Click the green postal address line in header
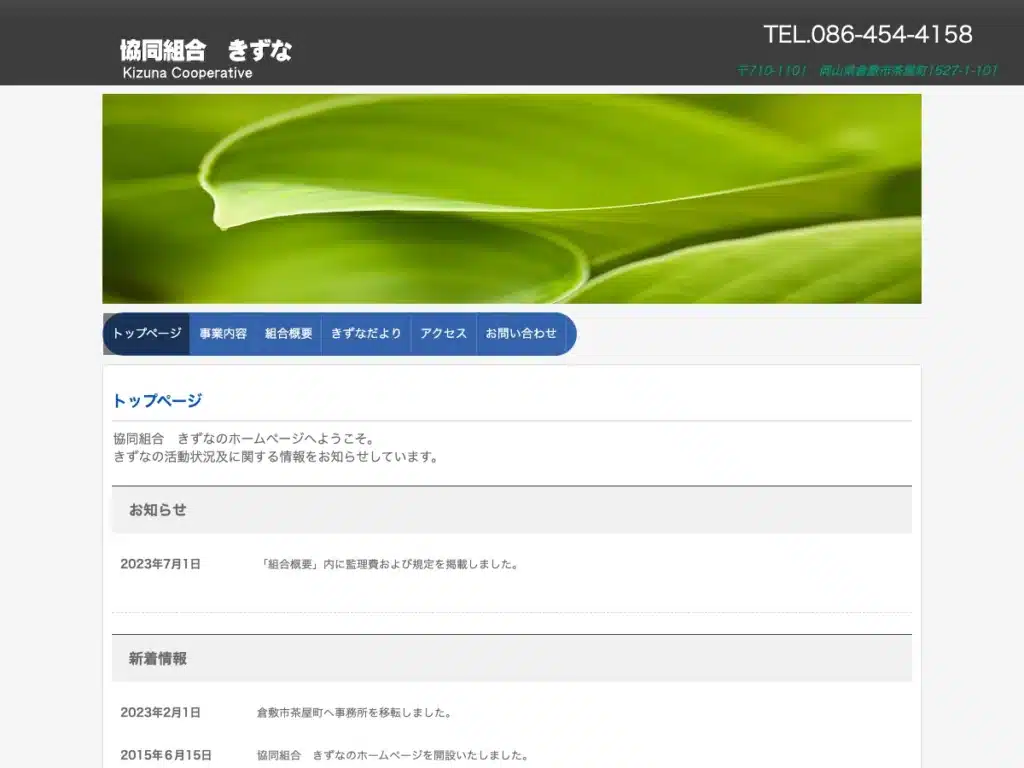Screen dimensions: 1024x768 (x=867, y=70)
